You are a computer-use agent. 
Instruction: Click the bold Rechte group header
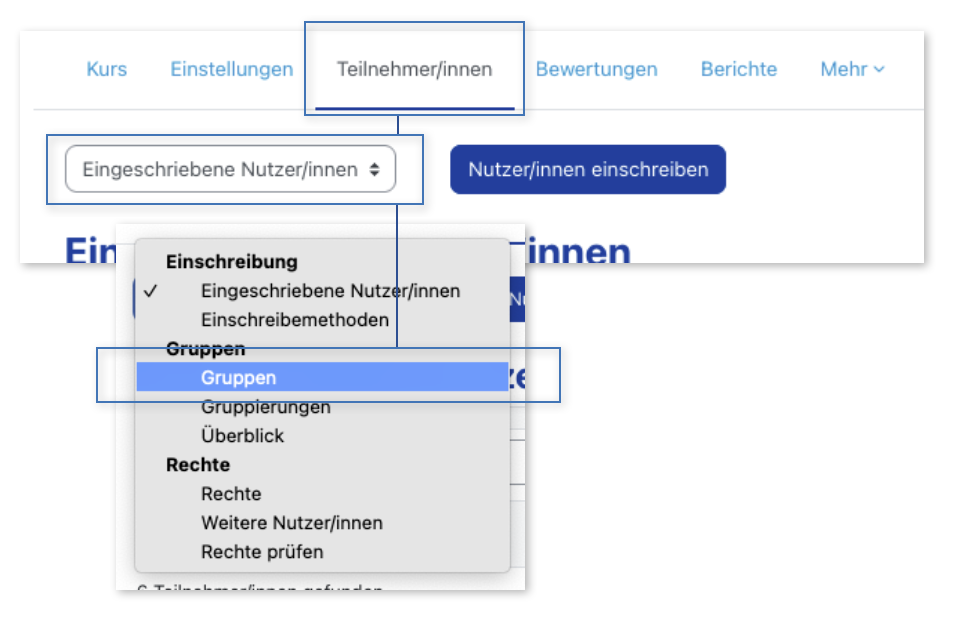click(x=197, y=465)
